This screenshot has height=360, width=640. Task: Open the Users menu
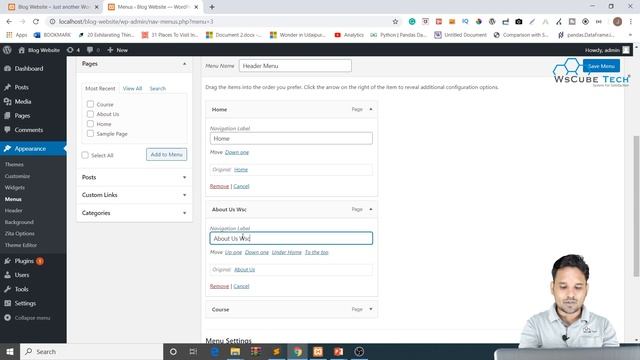22,275
